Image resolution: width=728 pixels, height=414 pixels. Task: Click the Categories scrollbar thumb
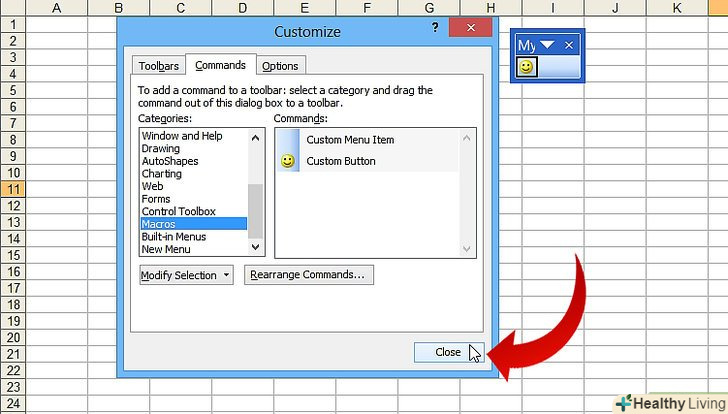[255, 211]
